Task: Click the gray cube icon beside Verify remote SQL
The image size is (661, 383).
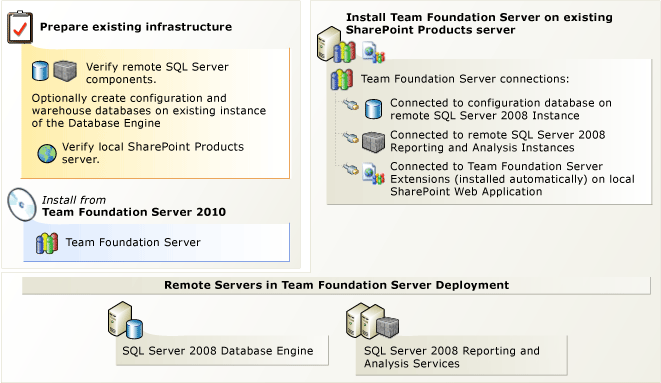Action: click(x=65, y=71)
